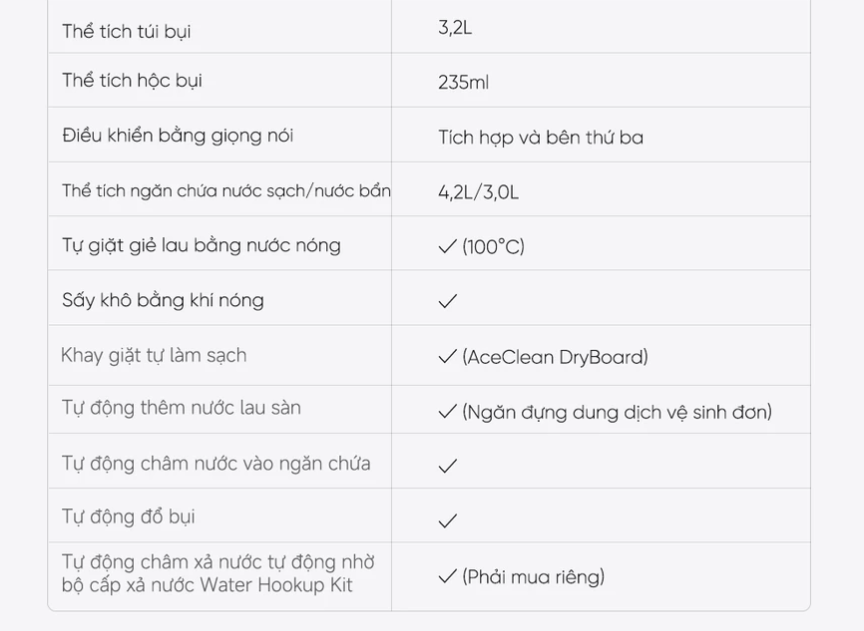This screenshot has height=631, width=864.
Task: Click checkmark before Ngăn đựng dung dịch vệ sinh đơn
Action: [x=447, y=412]
